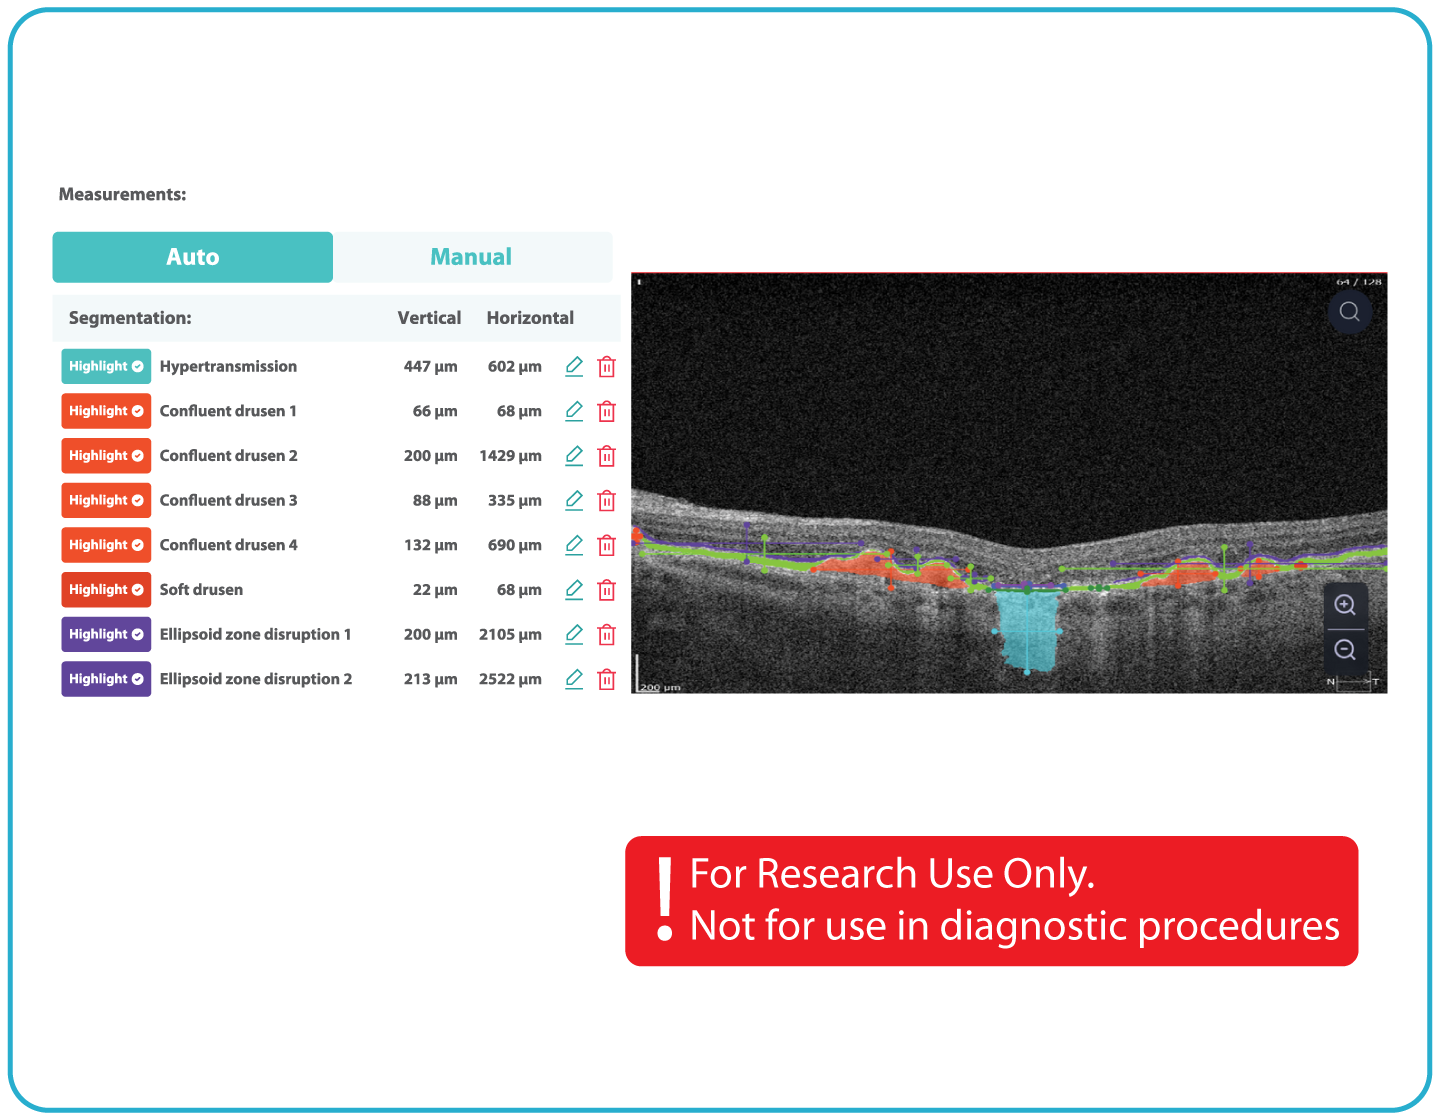The image size is (1440, 1120).
Task: Delete the Ellipsoid zone disruption 2 measurement
Action: coord(607,679)
